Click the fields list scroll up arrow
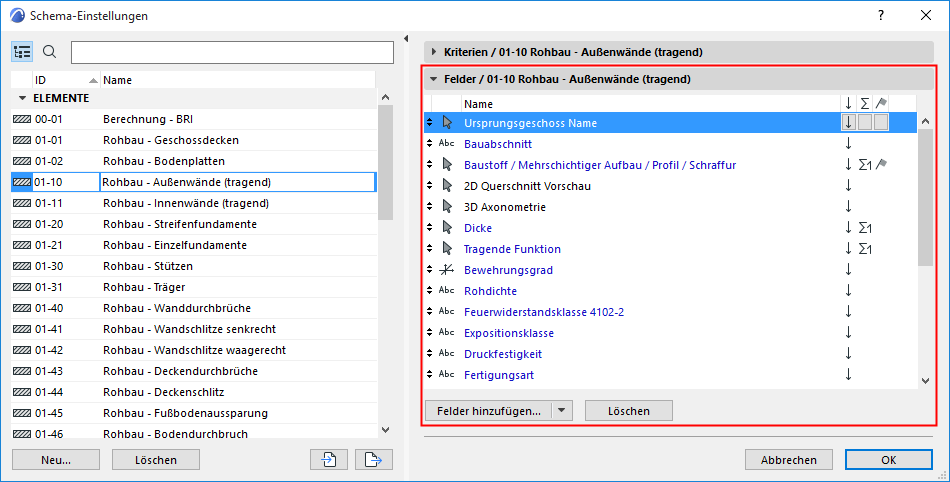Image resolution: width=950 pixels, height=482 pixels. (925, 121)
